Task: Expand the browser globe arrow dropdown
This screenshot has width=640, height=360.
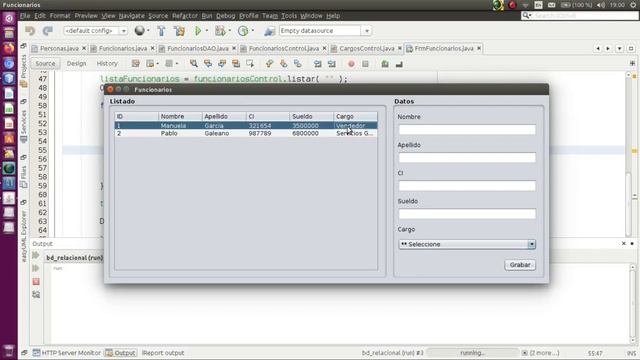Action: [x=148, y=31]
